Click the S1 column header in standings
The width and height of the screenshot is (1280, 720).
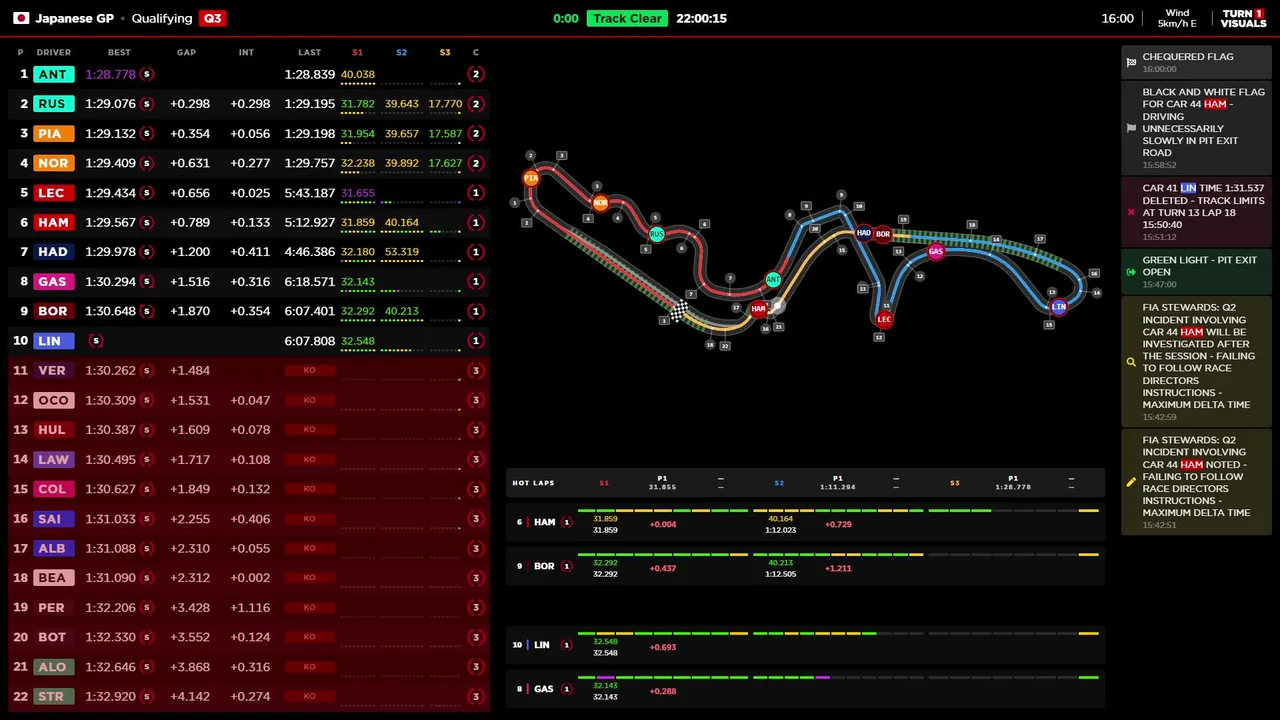pyautogui.click(x=357, y=52)
